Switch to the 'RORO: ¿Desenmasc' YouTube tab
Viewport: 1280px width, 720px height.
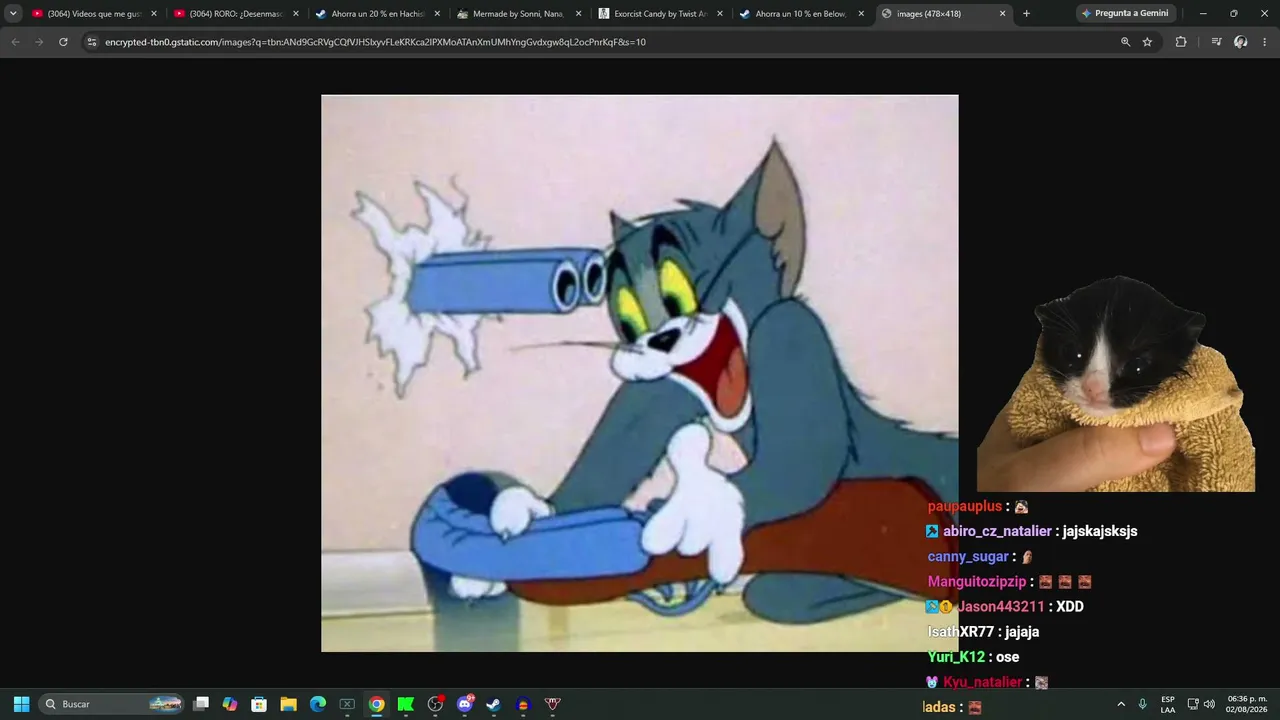point(237,14)
